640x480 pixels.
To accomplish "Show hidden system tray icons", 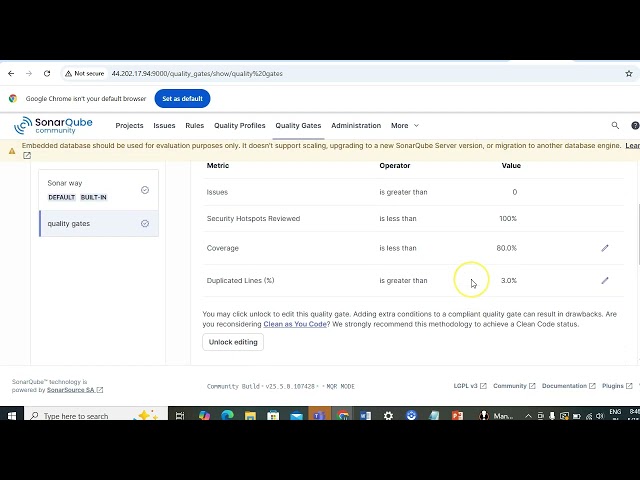I will tap(528, 416).
